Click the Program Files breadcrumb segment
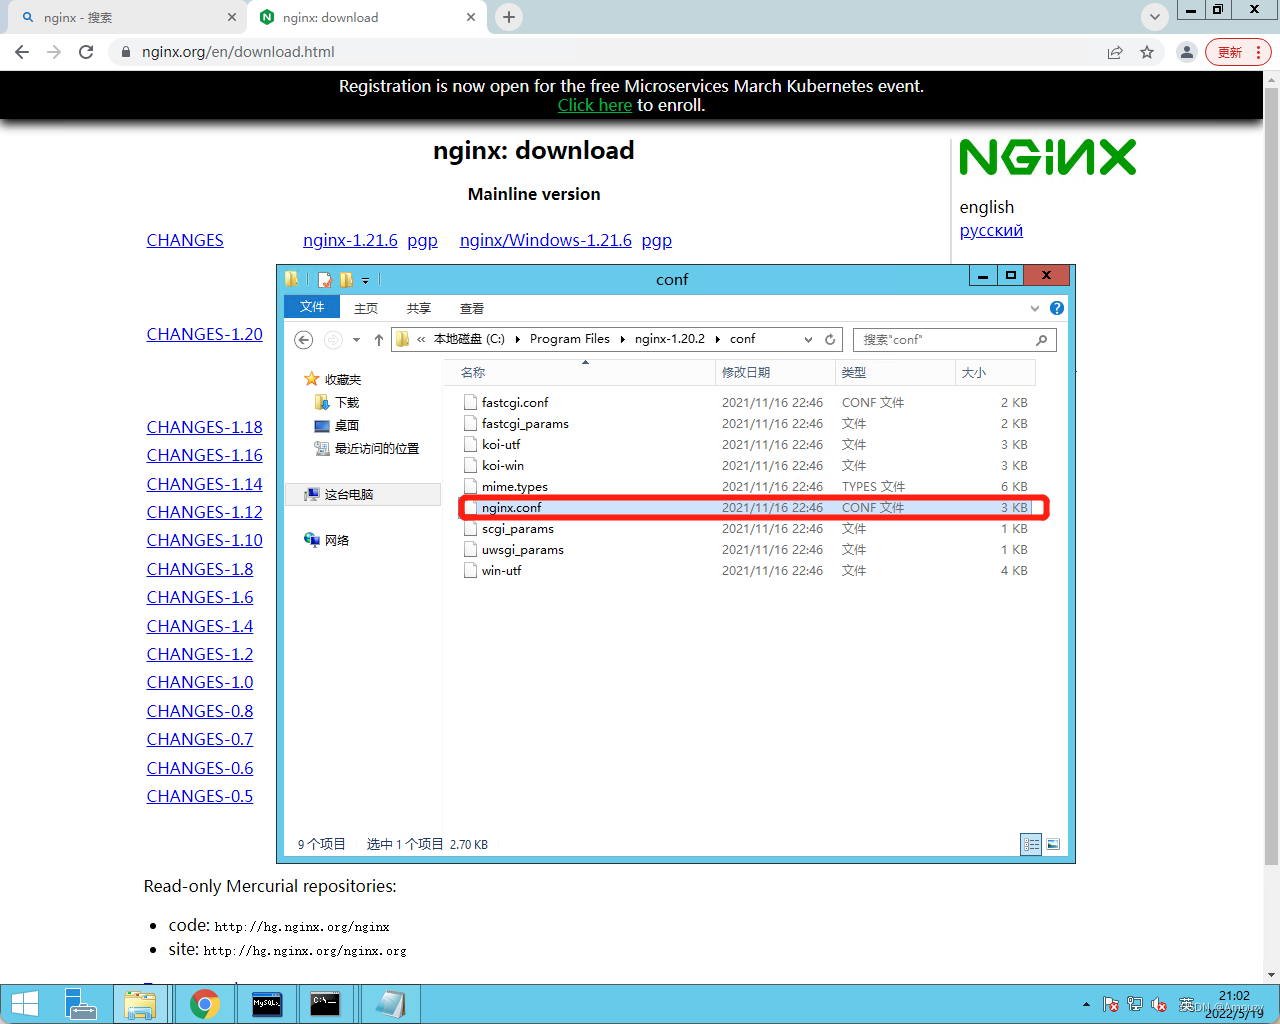 [x=570, y=339]
